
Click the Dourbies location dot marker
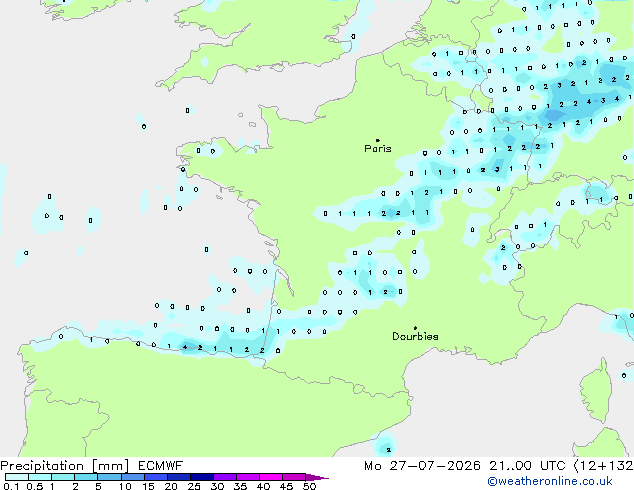415,328
